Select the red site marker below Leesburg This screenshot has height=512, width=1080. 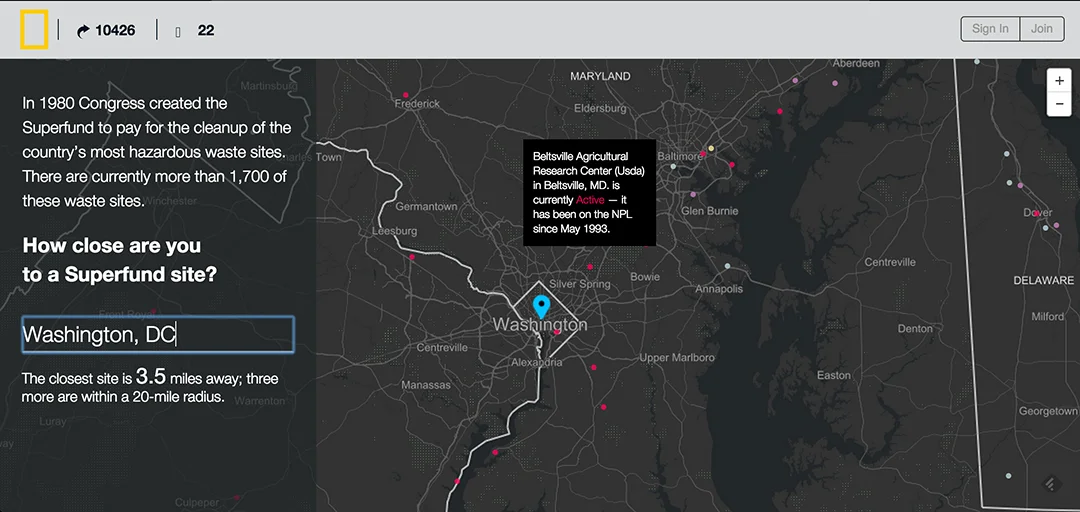[412, 257]
